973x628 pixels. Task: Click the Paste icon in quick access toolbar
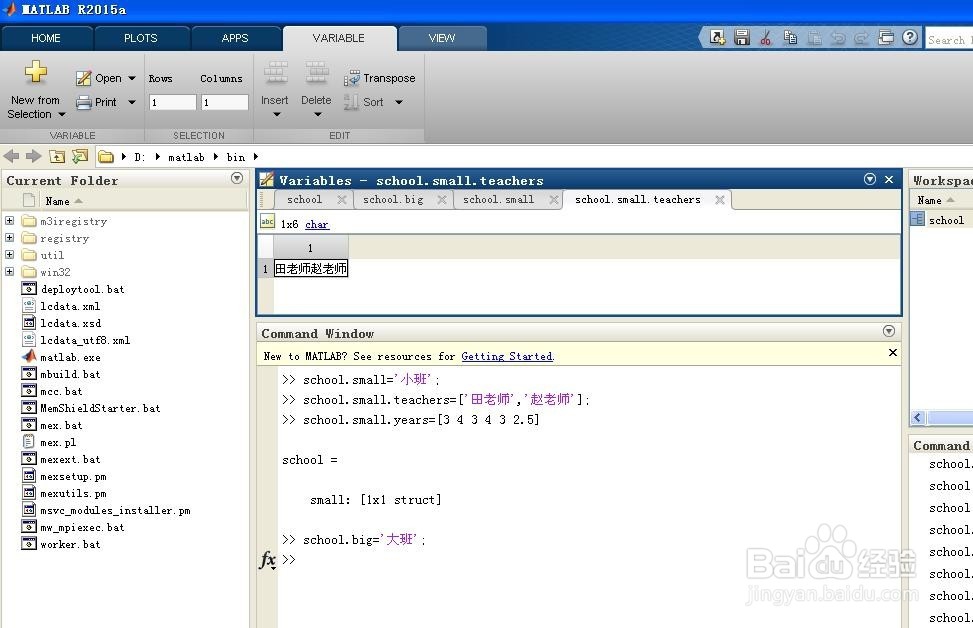point(815,38)
